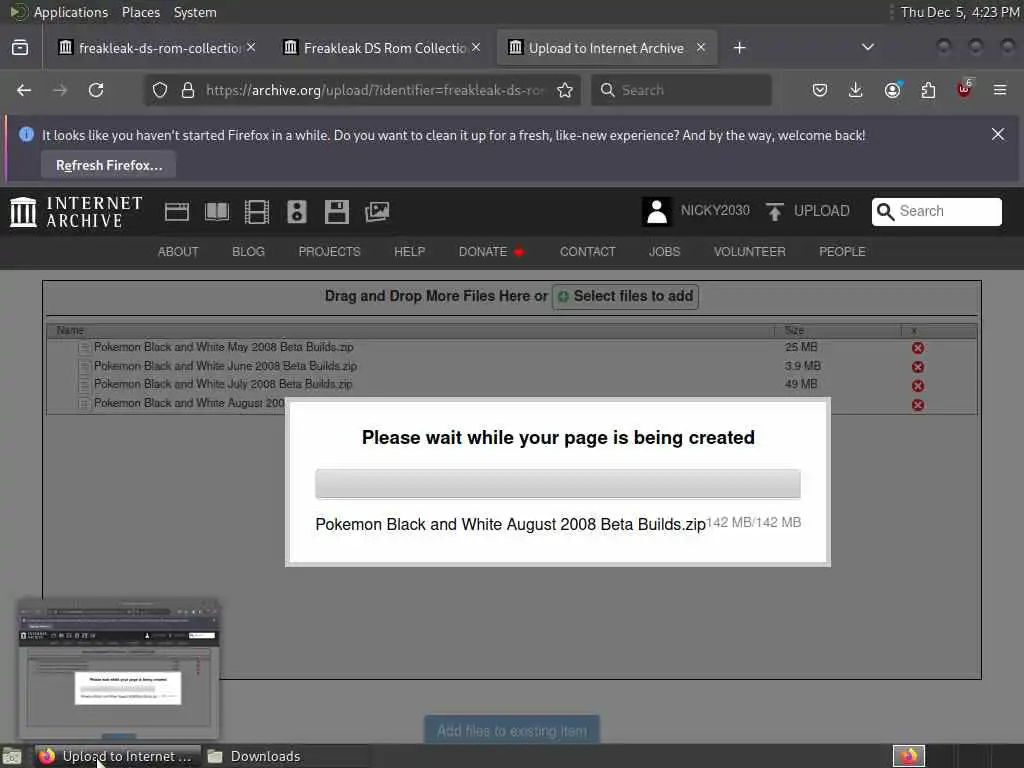Dismiss the Firefox refresh notification bar
Viewport: 1024px width, 768px height.
[998, 134]
